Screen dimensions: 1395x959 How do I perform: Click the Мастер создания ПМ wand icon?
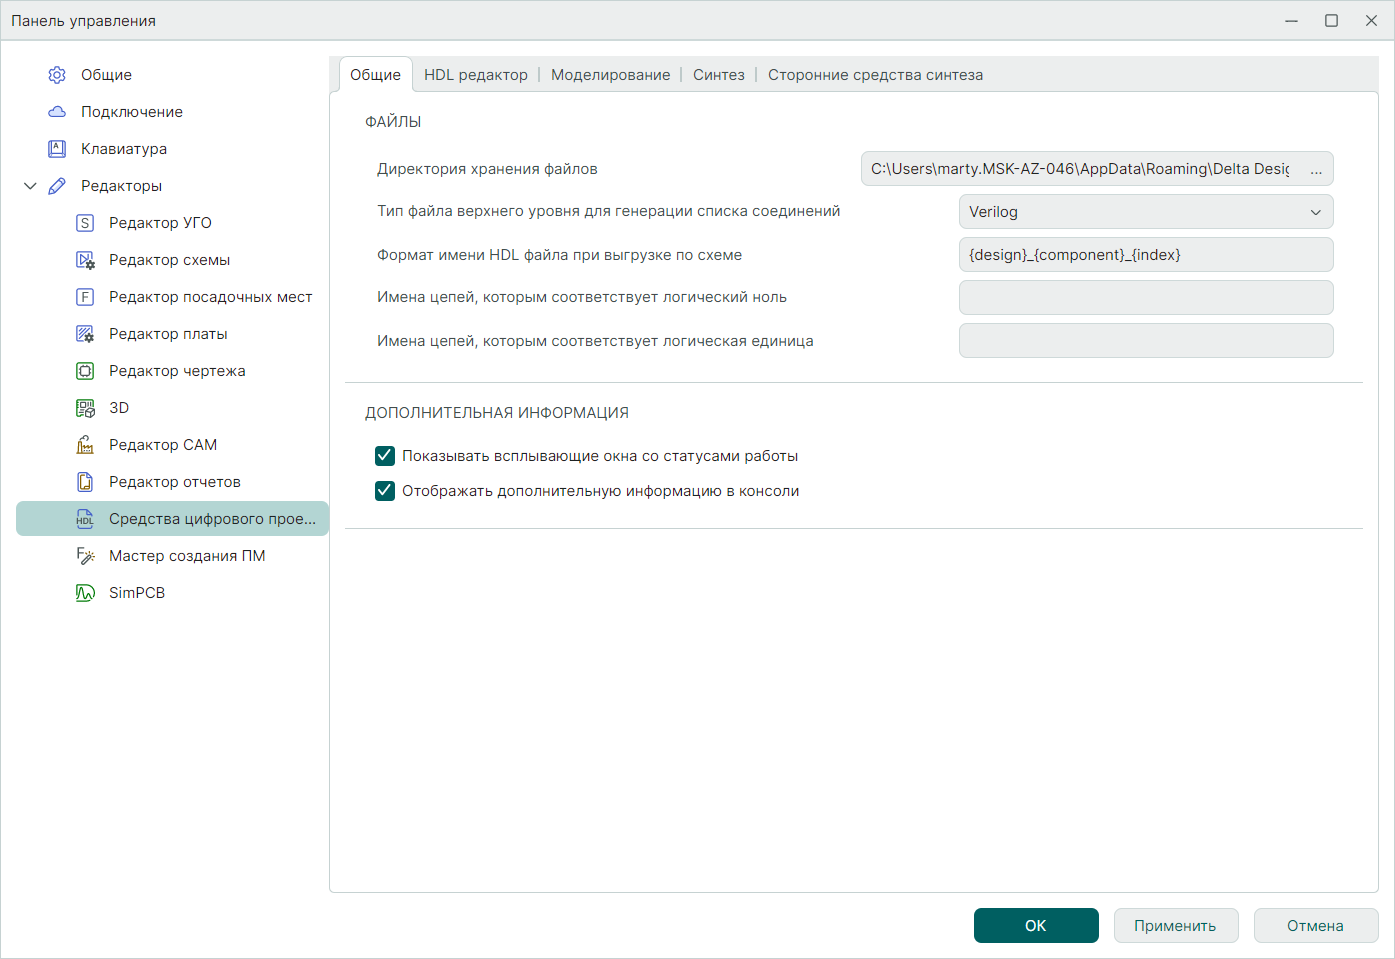pyautogui.click(x=85, y=556)
